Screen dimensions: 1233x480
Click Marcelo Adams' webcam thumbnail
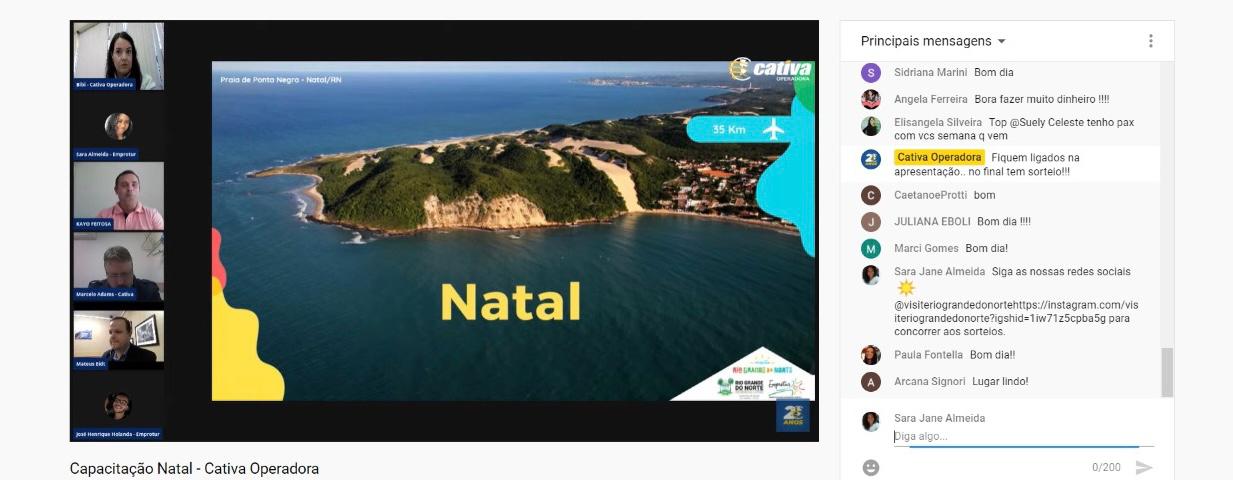118,266
